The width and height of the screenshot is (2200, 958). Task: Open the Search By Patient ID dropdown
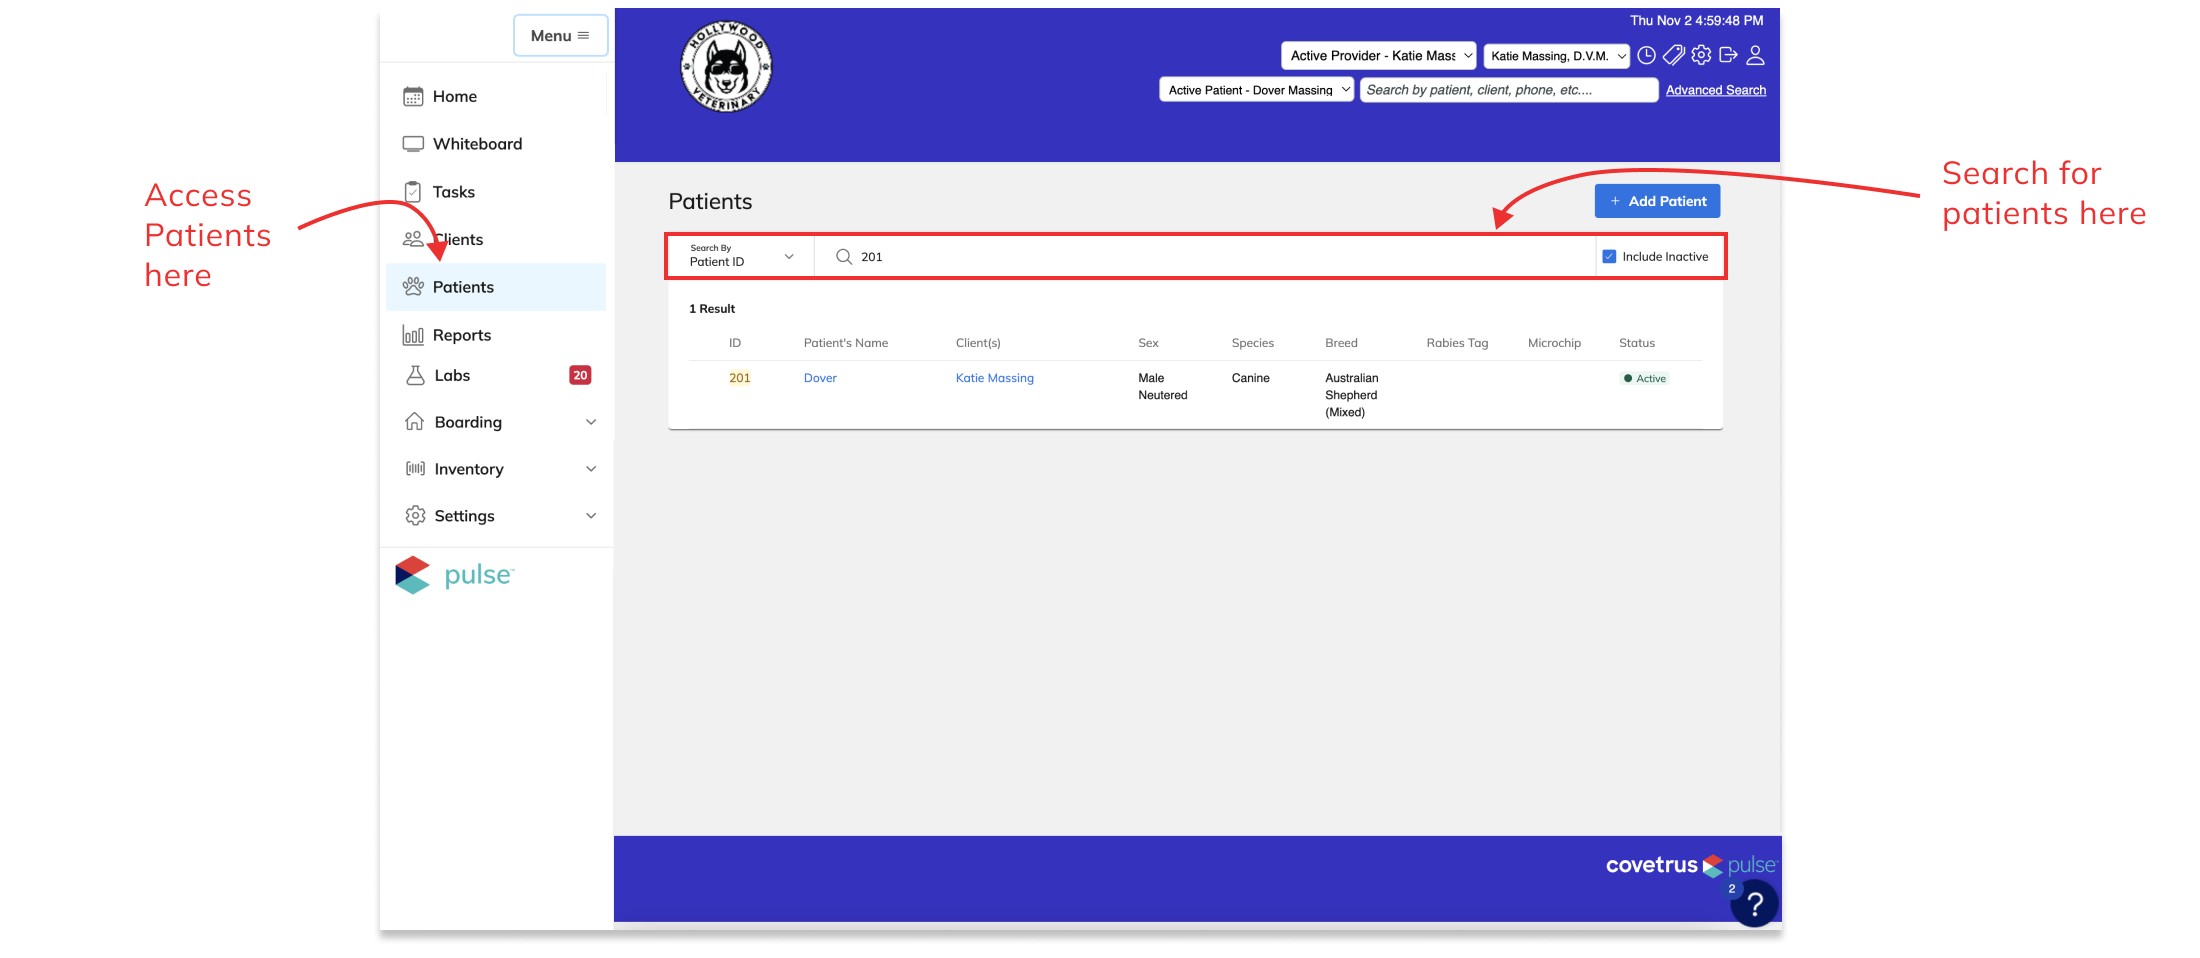point(741,257)
